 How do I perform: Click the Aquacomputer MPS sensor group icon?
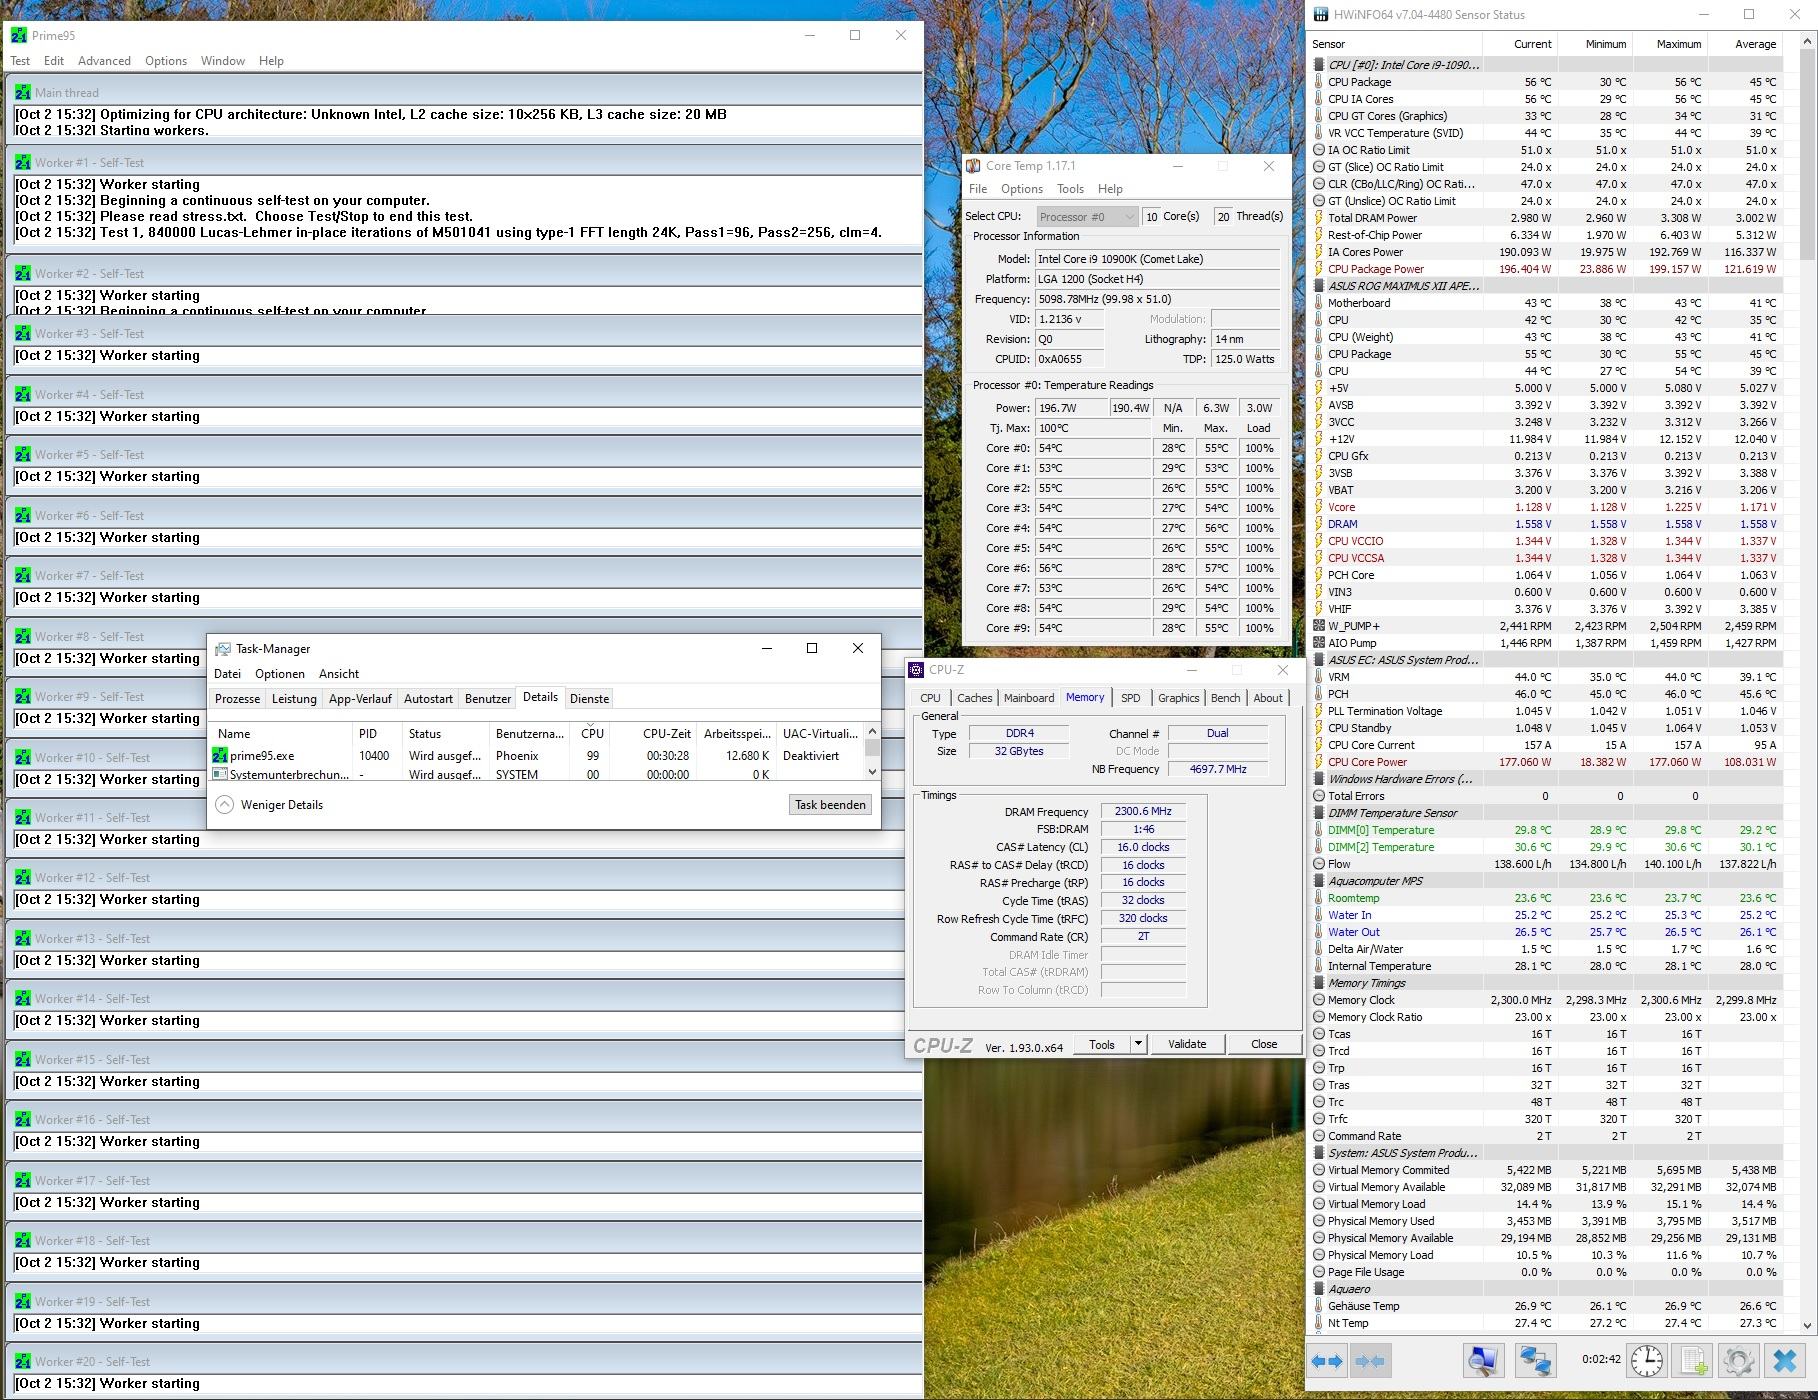(1319, 881)
